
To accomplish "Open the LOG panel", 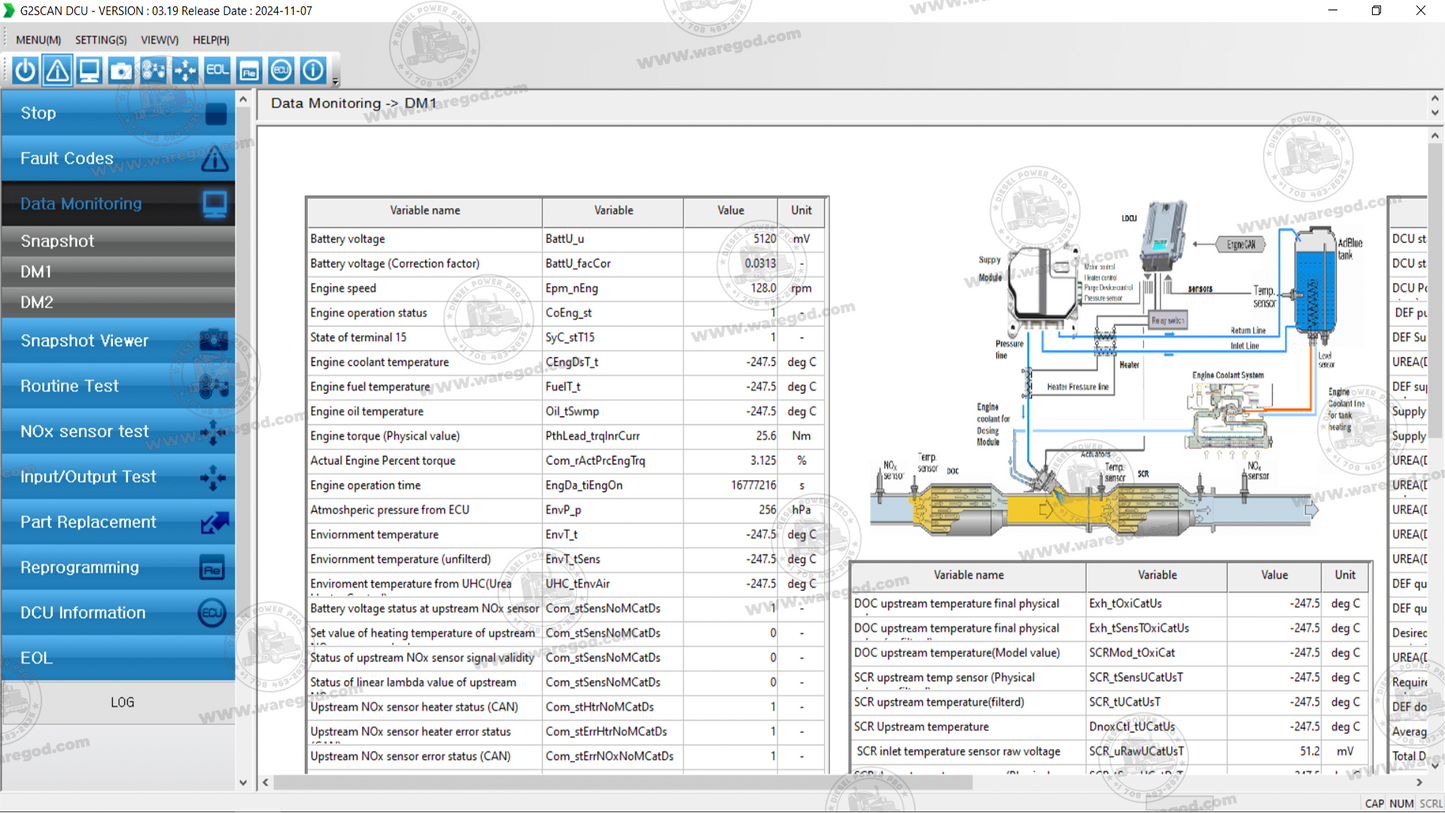I will coord(121,702).
